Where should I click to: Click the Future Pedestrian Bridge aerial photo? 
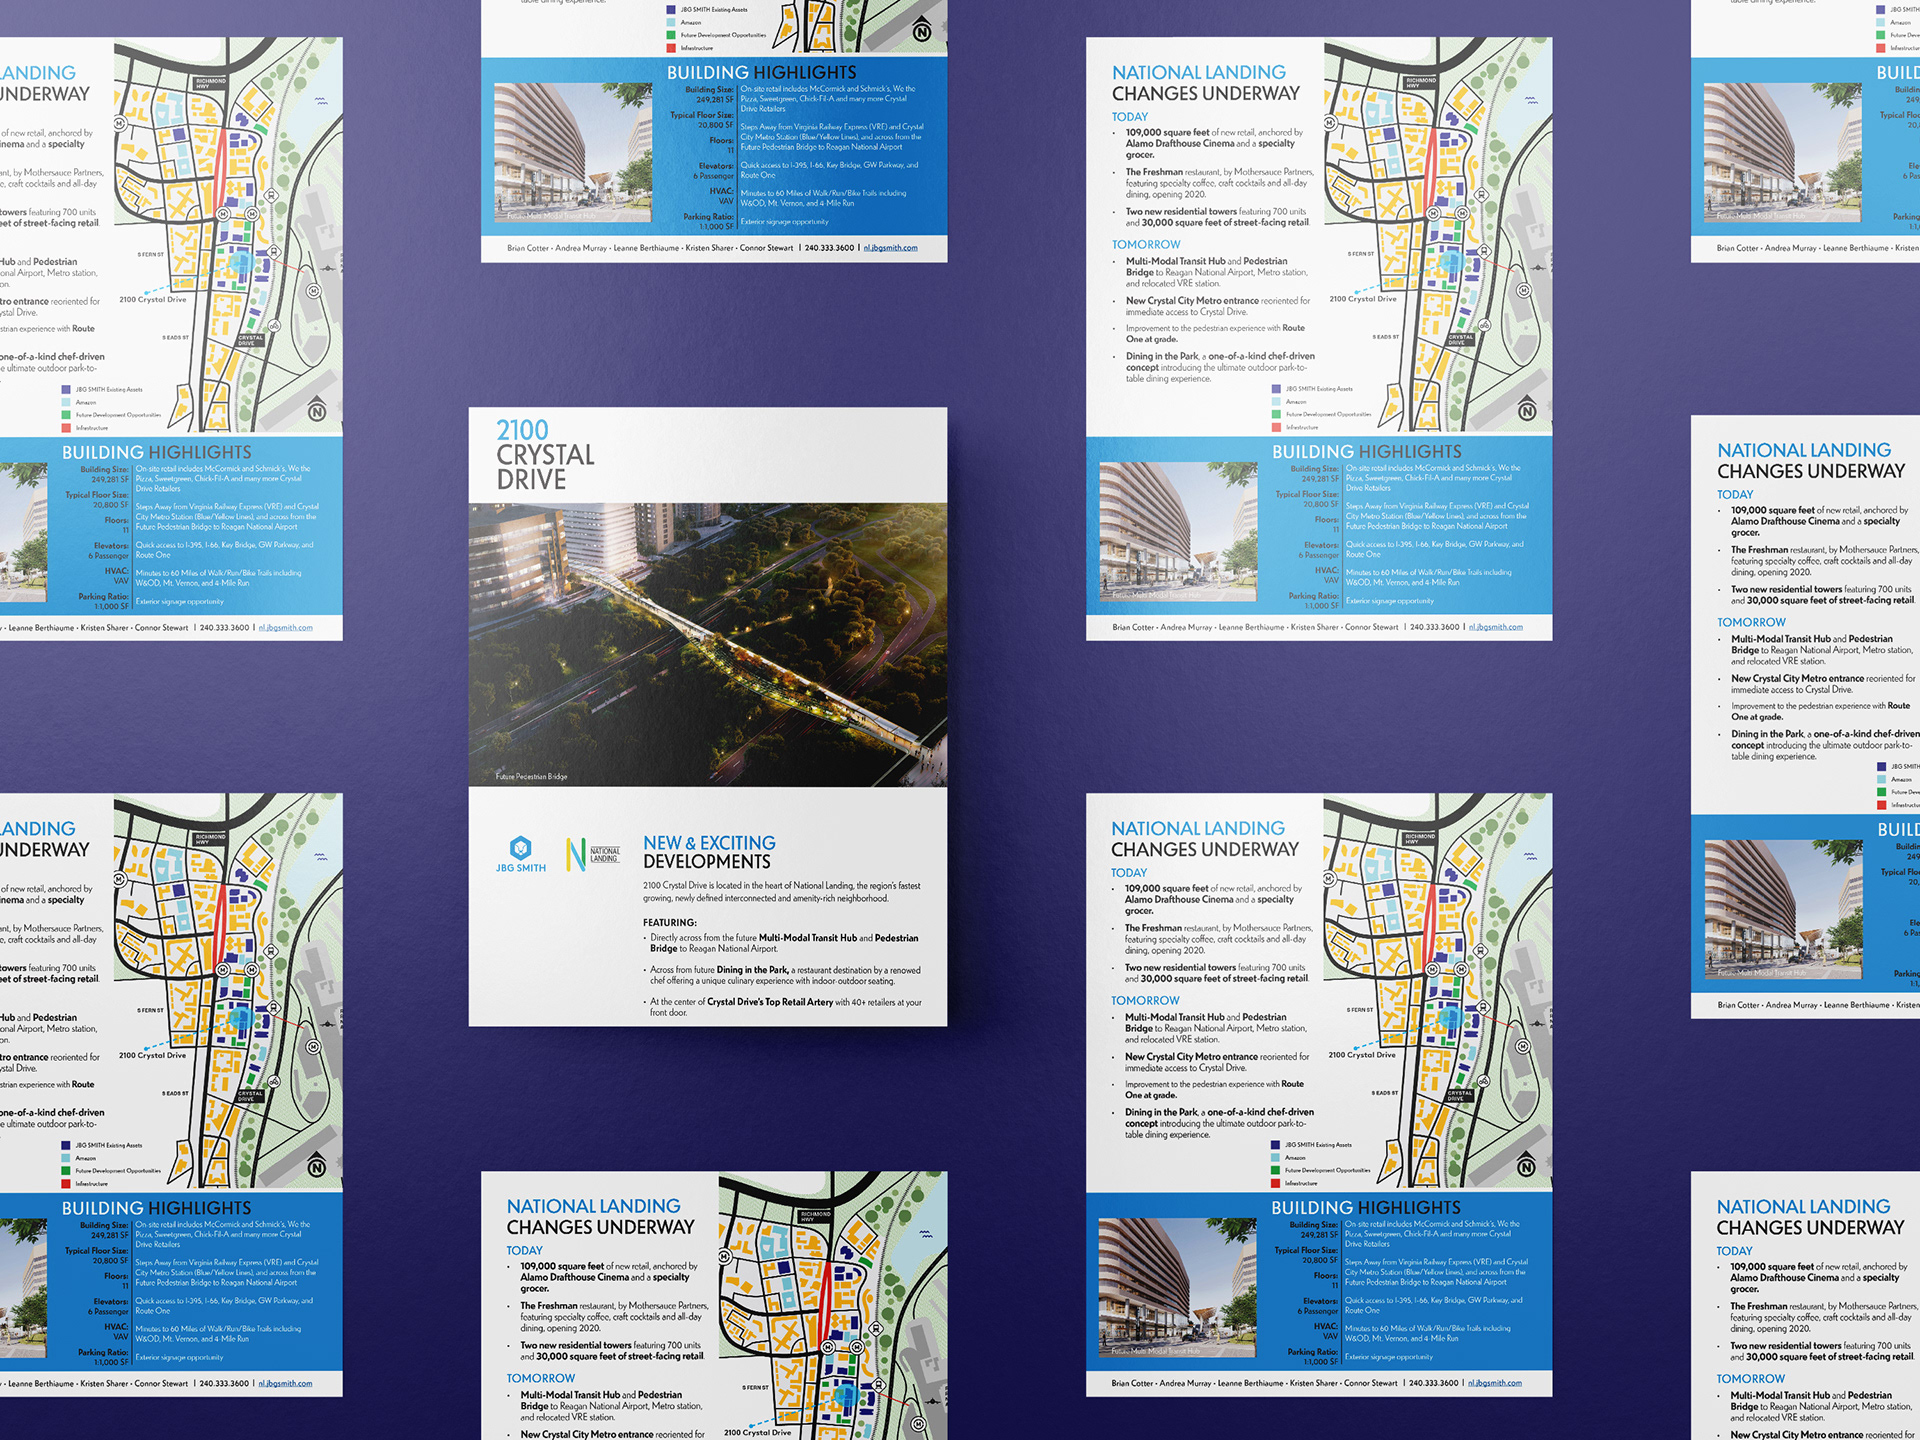pos(707,645)
